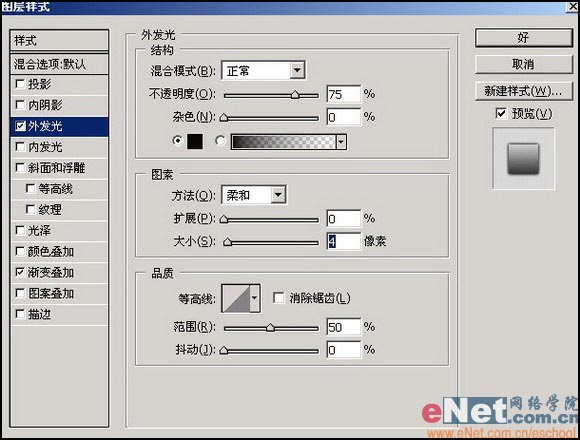The height and width of the screenshot is (440, 580).
Task: Select the gradient radio button
Action: [x=220, y=141]
